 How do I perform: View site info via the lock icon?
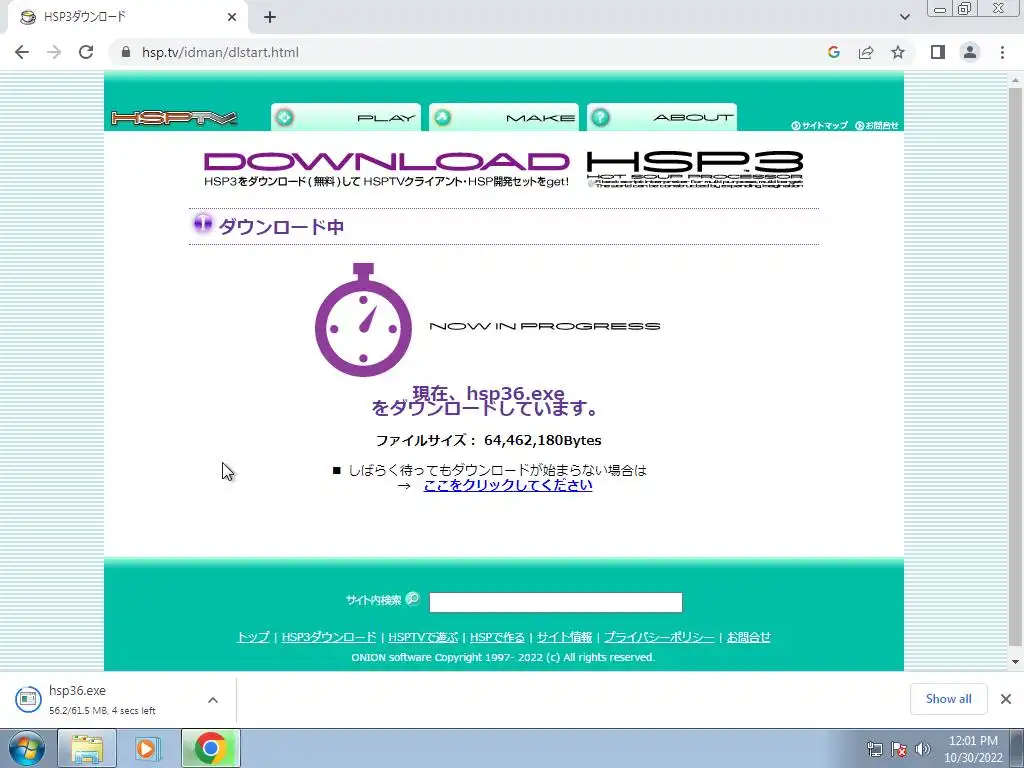point(127,52)
